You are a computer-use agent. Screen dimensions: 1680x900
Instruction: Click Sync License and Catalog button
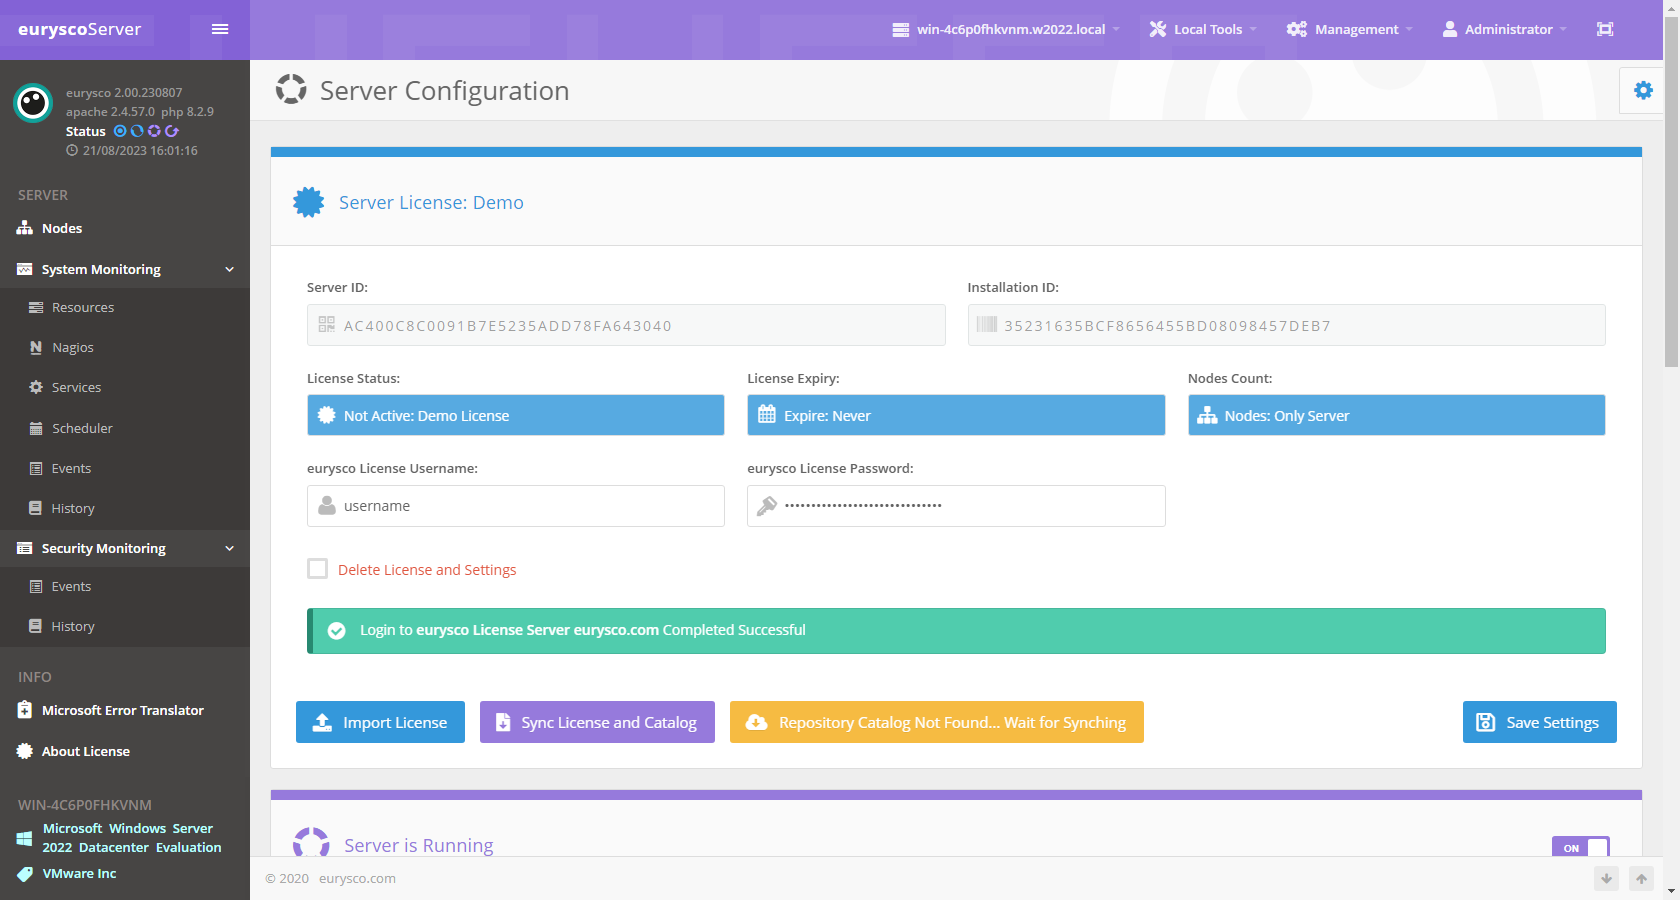(x=597, y=722)
